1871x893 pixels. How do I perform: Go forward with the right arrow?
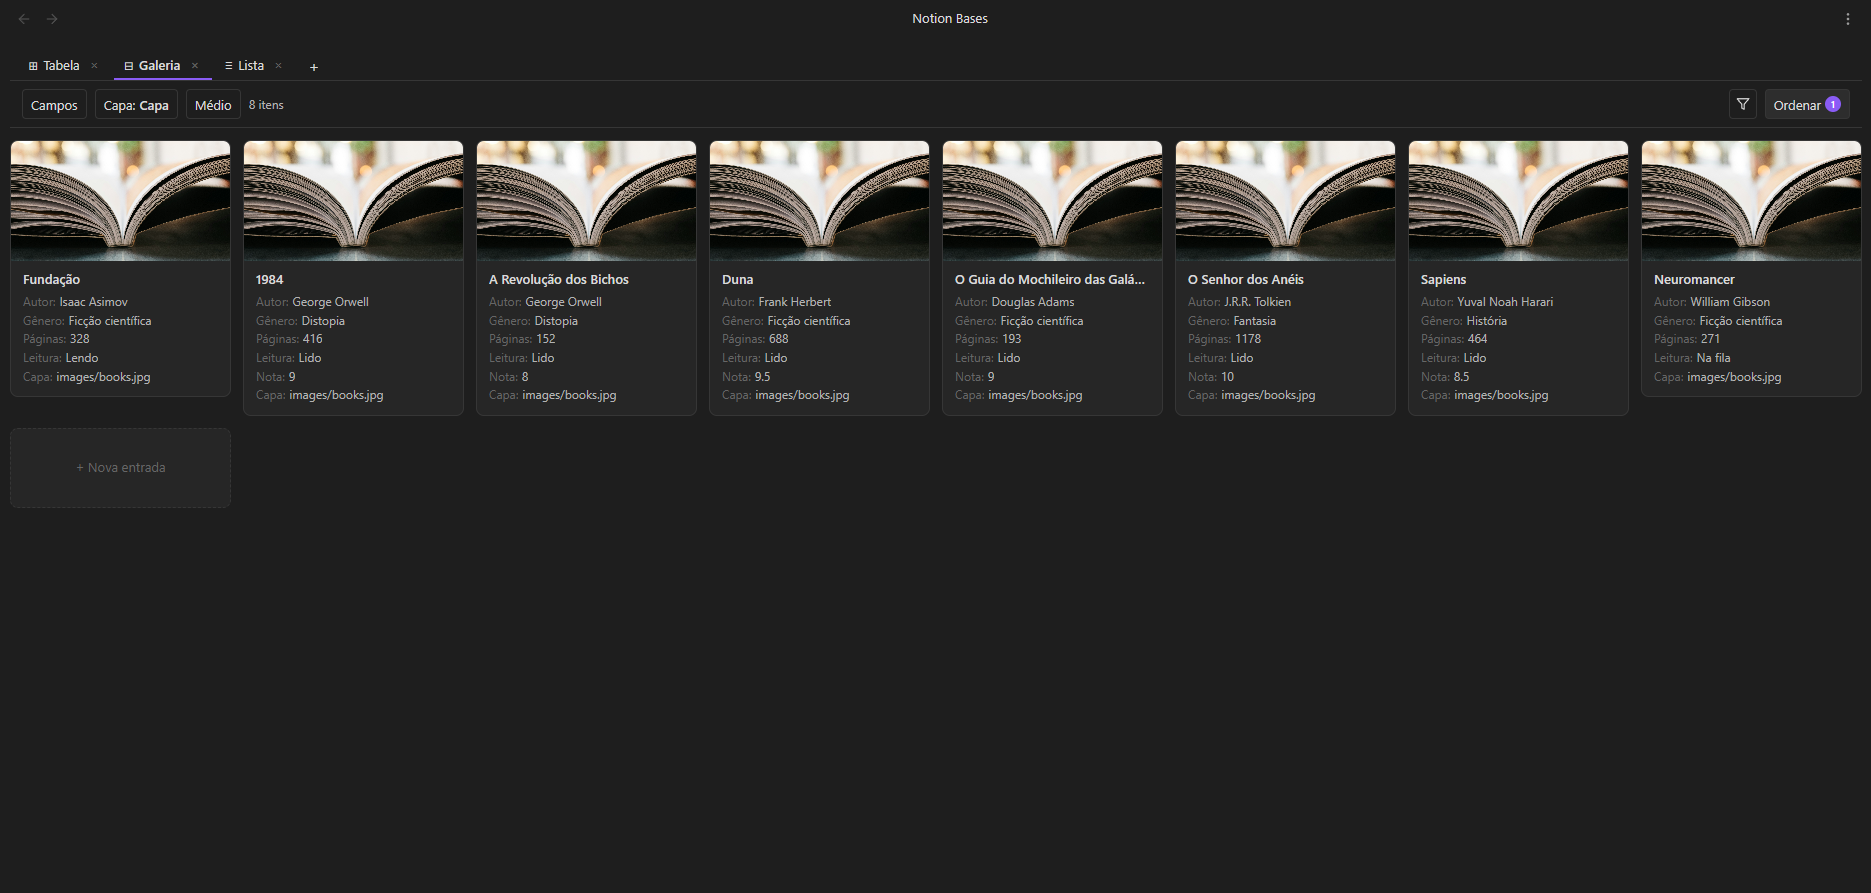52,19
